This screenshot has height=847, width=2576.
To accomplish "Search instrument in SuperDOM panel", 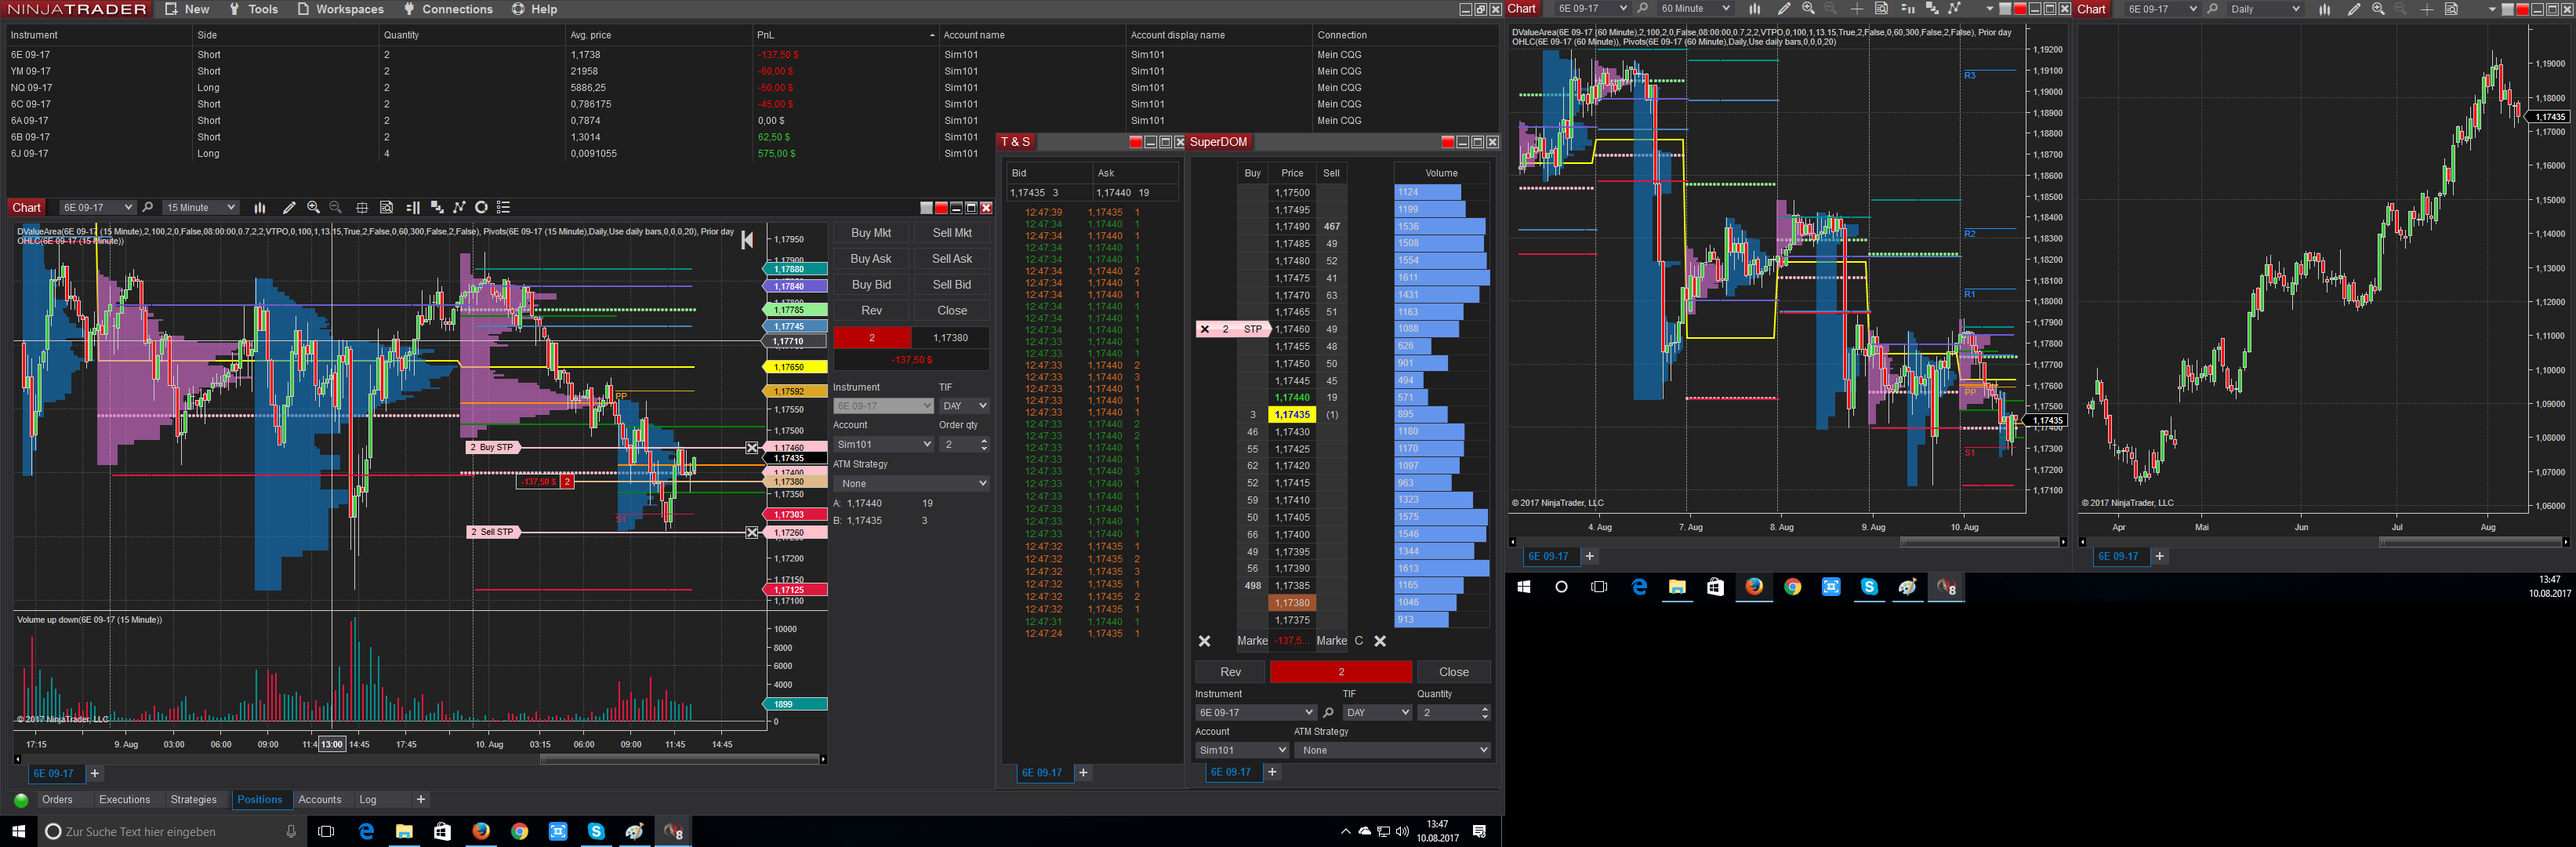I will 1328,713.
